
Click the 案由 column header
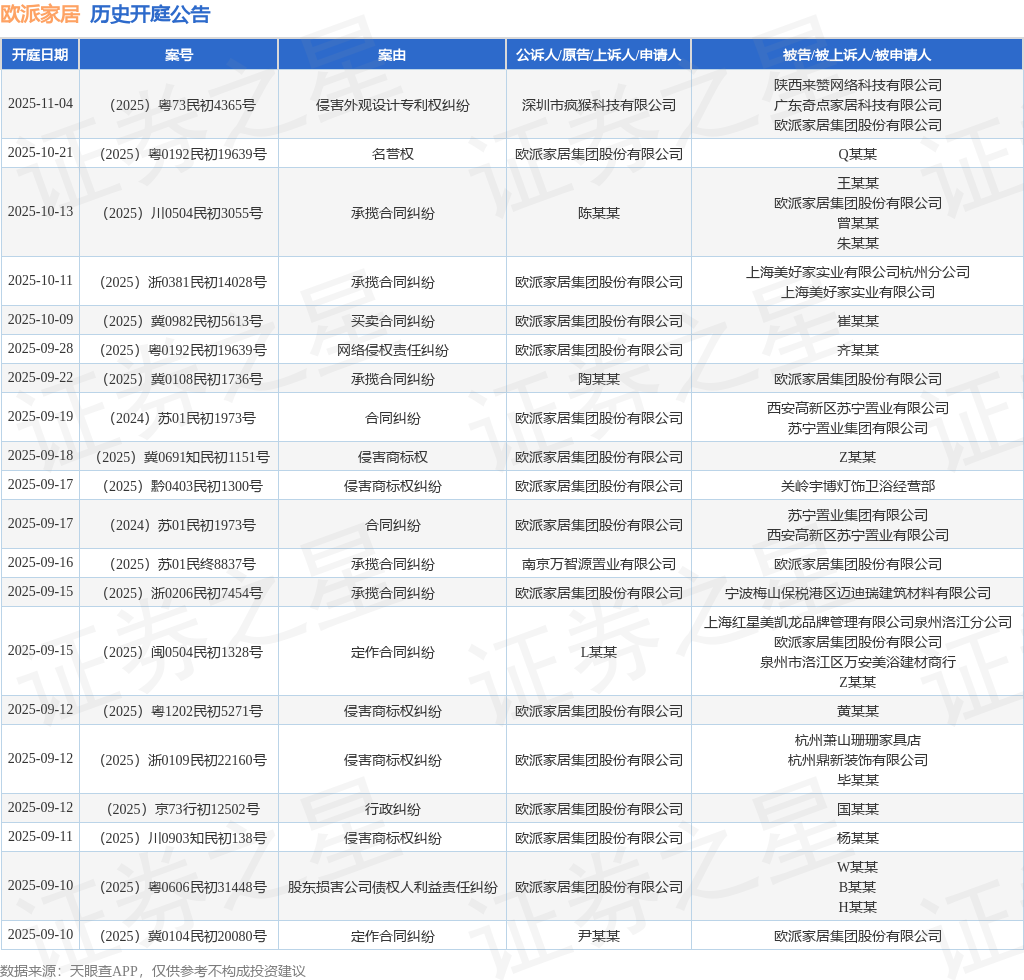tap(392, 55)
